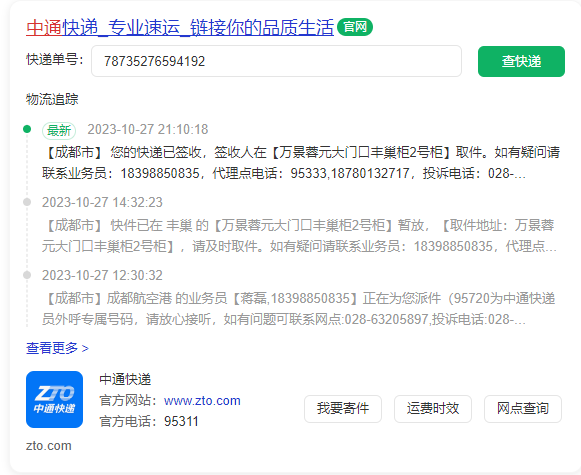
Task: Expand tracking with 查看更多 link
Action: [x=57, y=348]
